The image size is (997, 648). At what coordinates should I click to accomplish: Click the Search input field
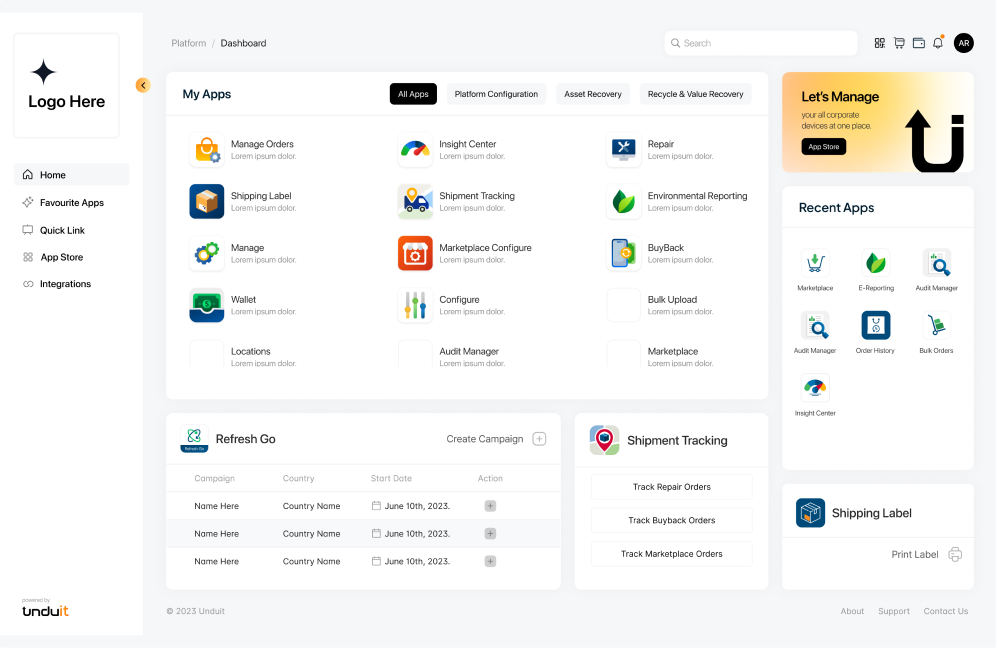(760, 43)
